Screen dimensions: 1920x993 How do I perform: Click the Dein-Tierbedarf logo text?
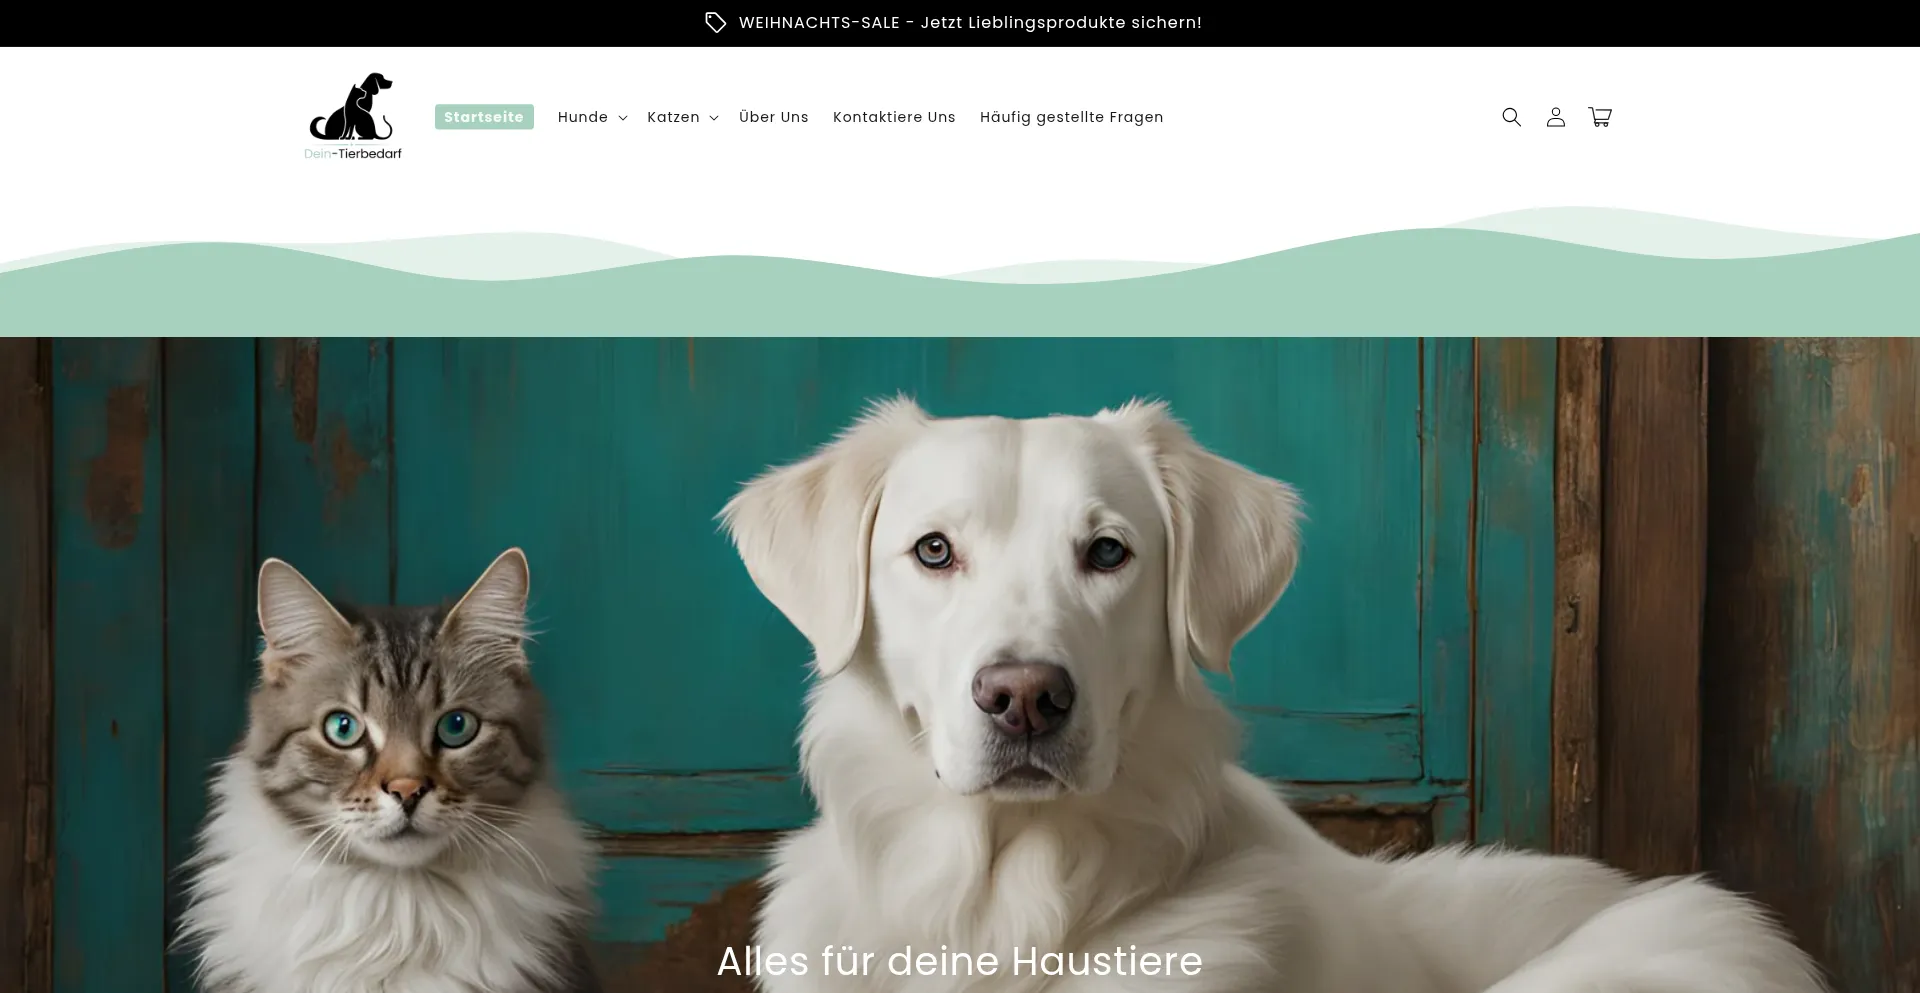(353, 153)
